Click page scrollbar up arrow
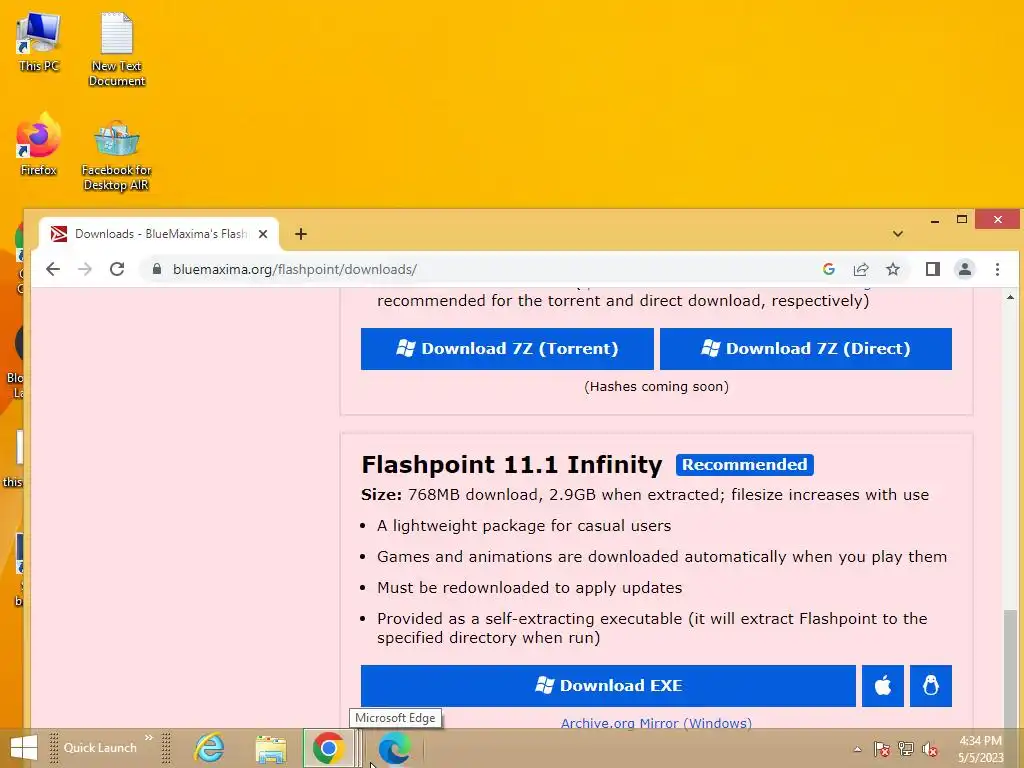Image resolution: width=1024 pixels, height=768 pixels. (1011, 297)
